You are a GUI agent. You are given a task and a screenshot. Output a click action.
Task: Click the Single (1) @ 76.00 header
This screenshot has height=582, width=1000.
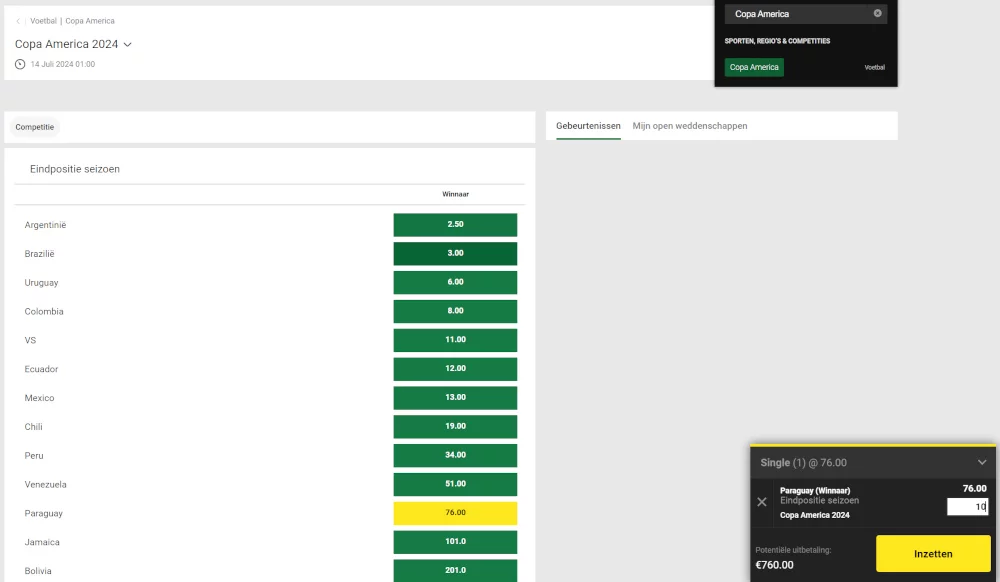click(804, 463)
